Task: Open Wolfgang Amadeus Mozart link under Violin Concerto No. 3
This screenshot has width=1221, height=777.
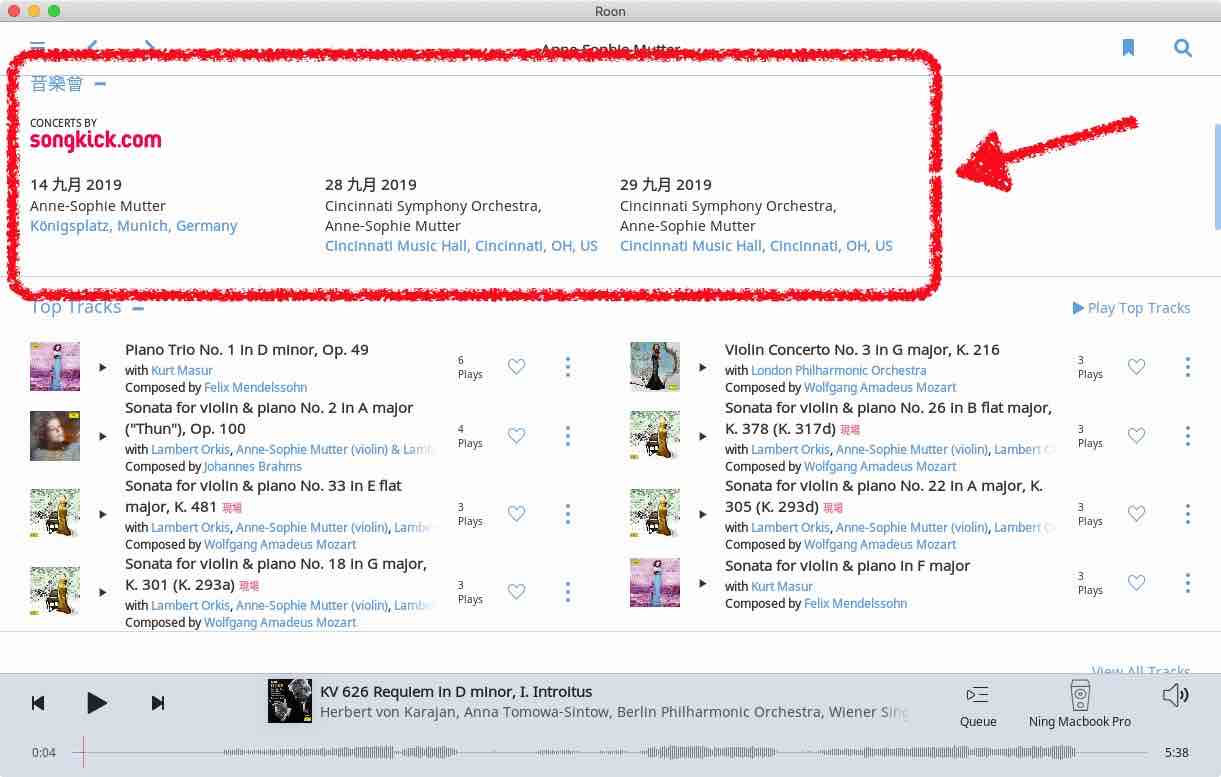Action: 880,387
